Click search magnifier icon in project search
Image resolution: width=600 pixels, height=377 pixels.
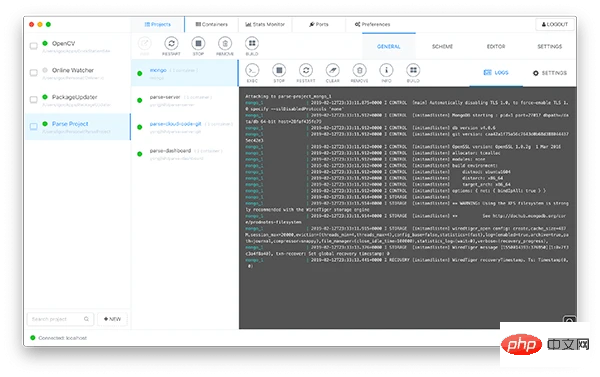[x=86, y=319]
